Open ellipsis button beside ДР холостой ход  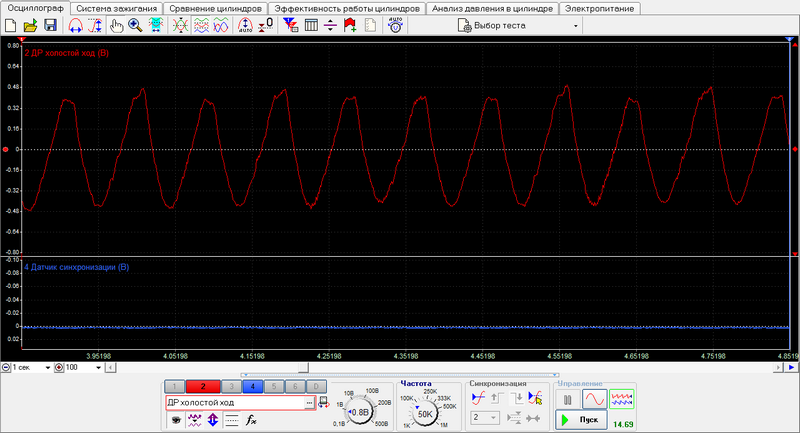310,403
